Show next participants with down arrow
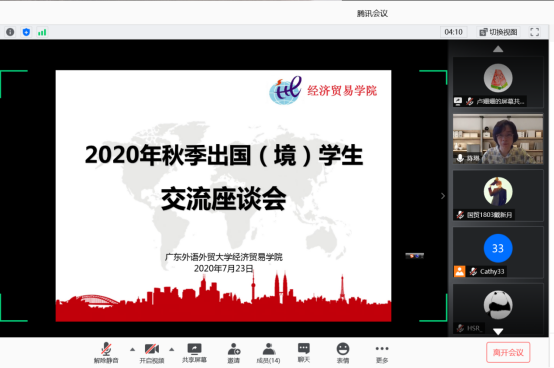The width and height of the screenshot is (554, 368). pos(498,331)
